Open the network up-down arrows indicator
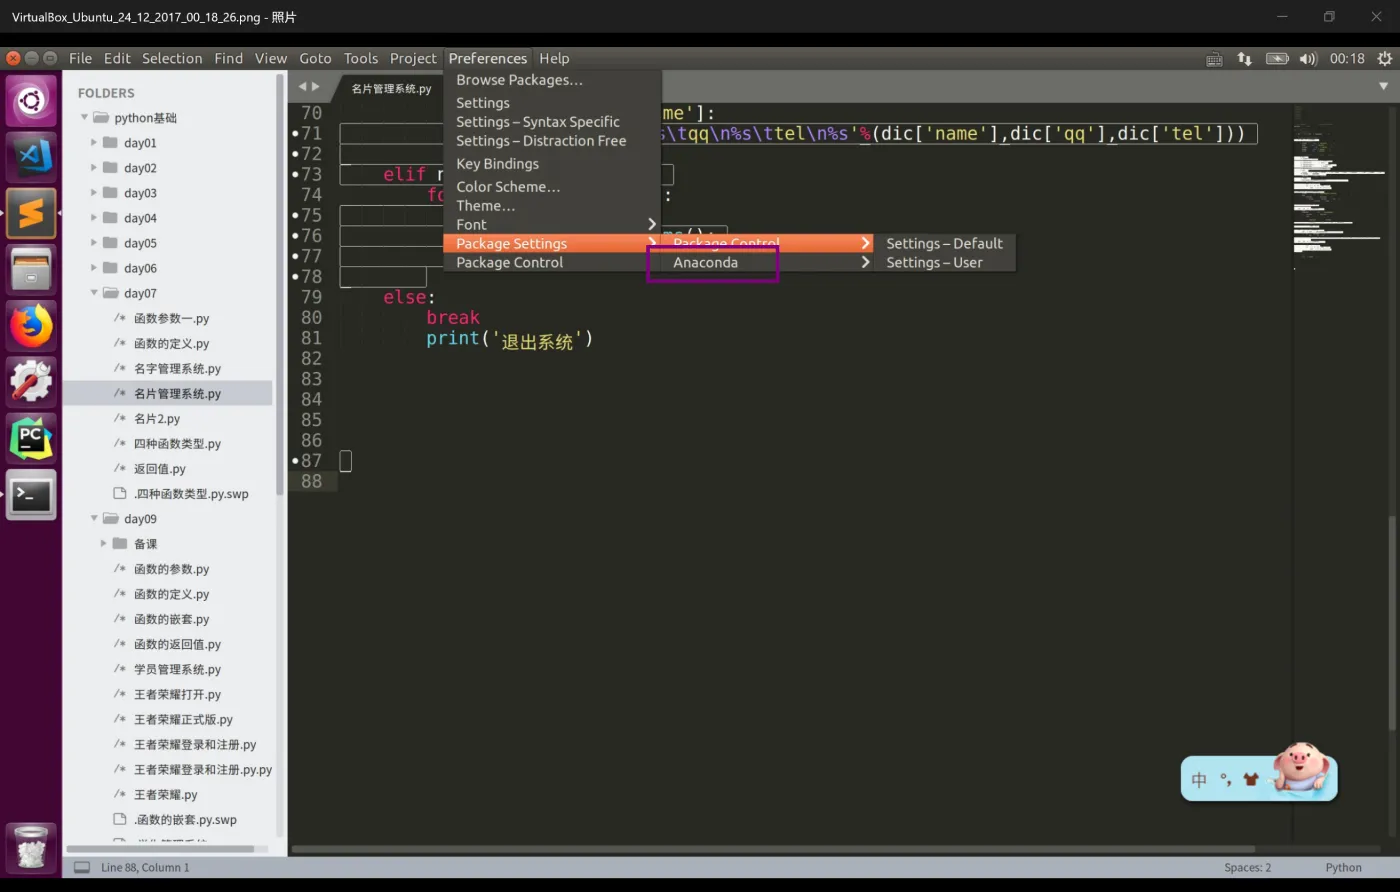The width and height of the screenshot is (1400, 892). point(1244,58)
